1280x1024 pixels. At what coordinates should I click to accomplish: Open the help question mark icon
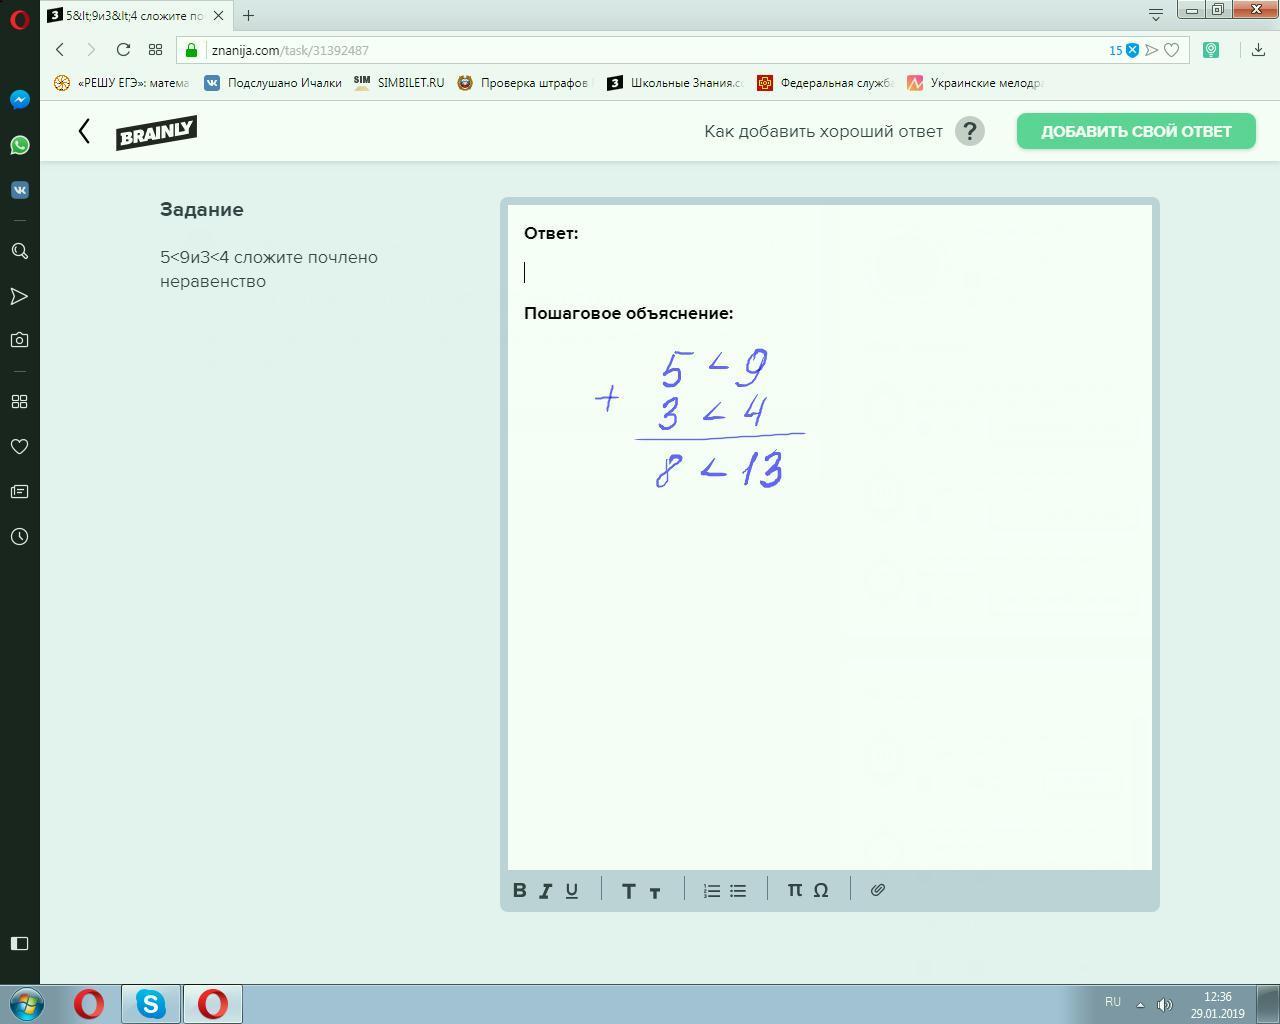[x=970, y=131]
